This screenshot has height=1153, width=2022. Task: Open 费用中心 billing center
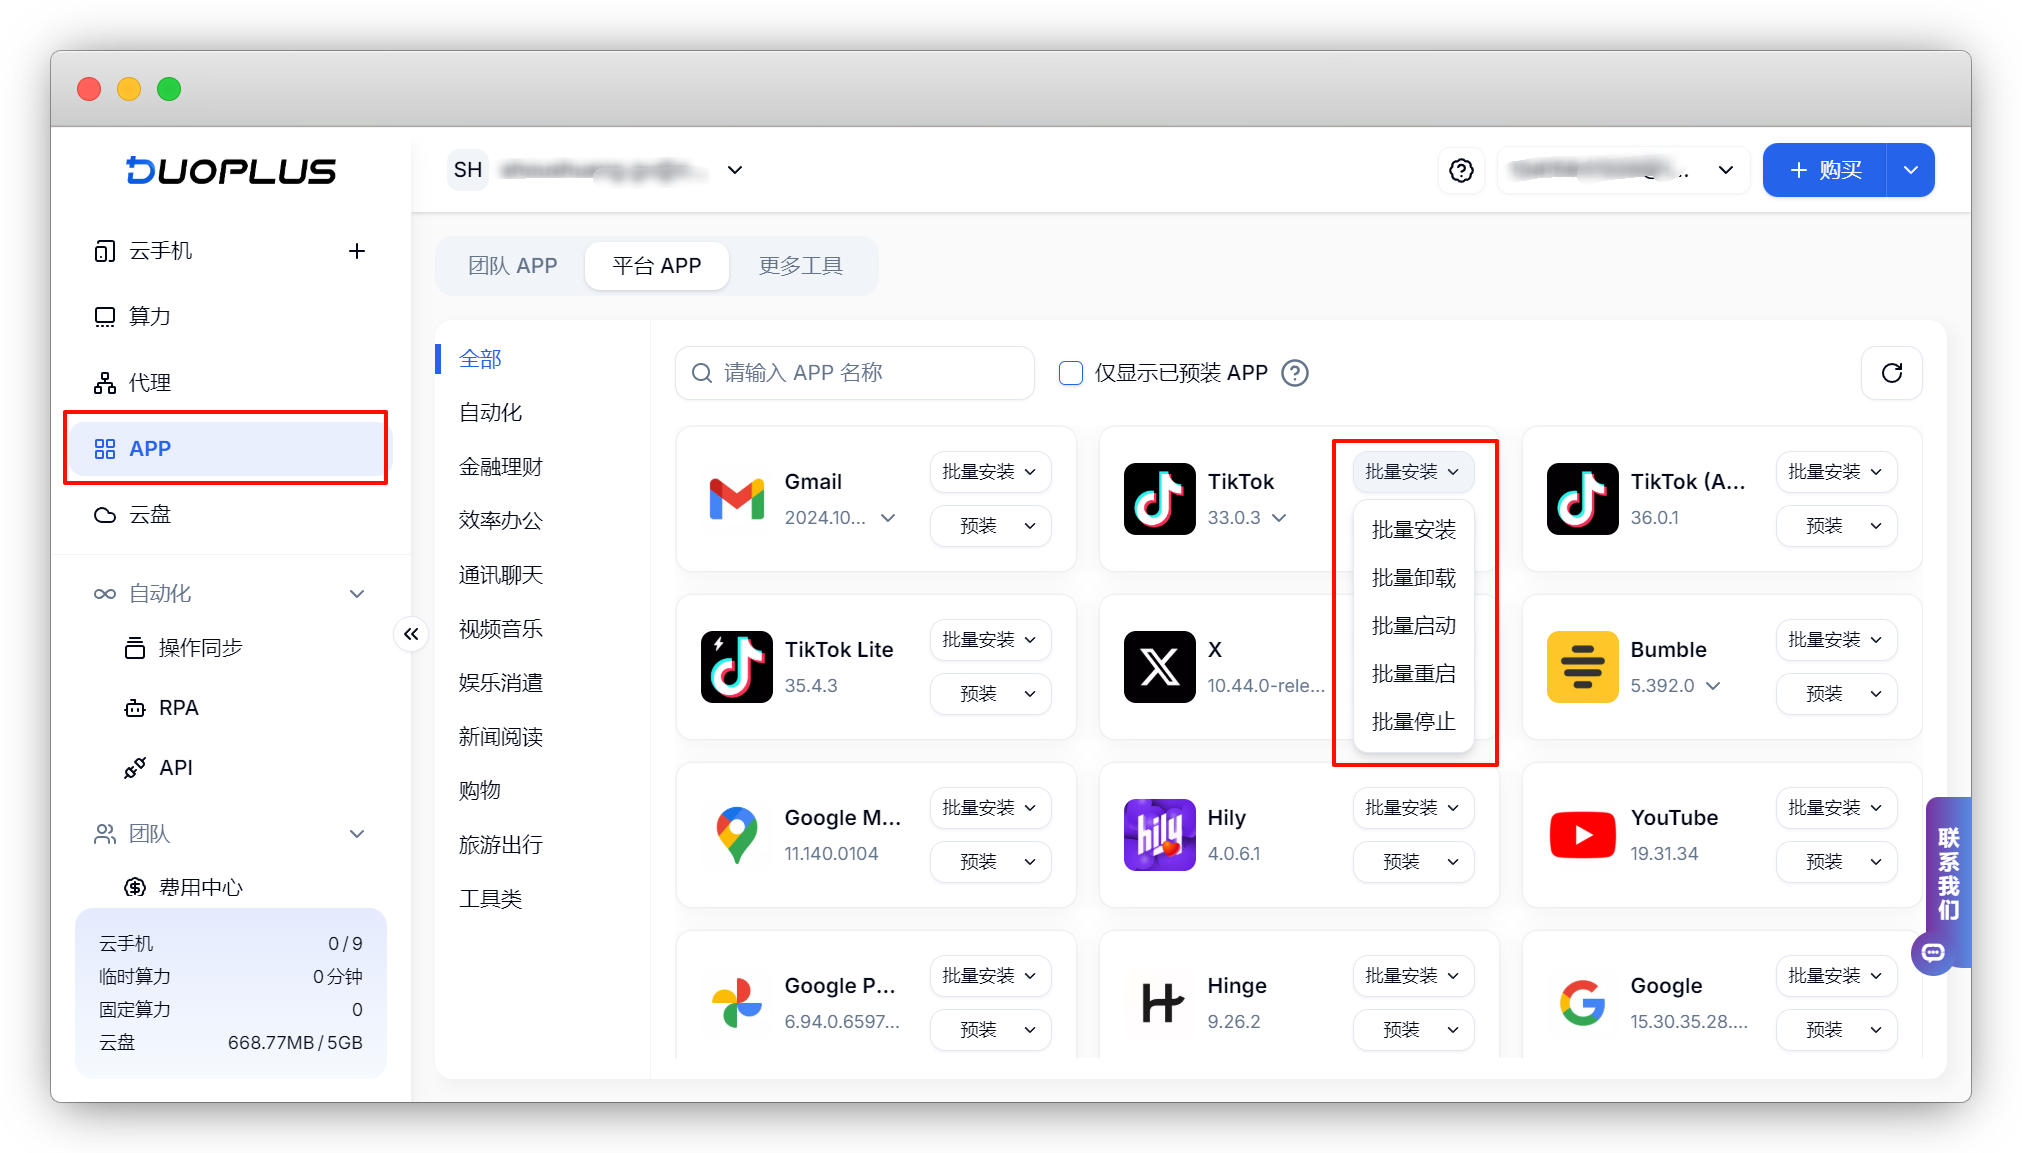(x=200, y=888)
